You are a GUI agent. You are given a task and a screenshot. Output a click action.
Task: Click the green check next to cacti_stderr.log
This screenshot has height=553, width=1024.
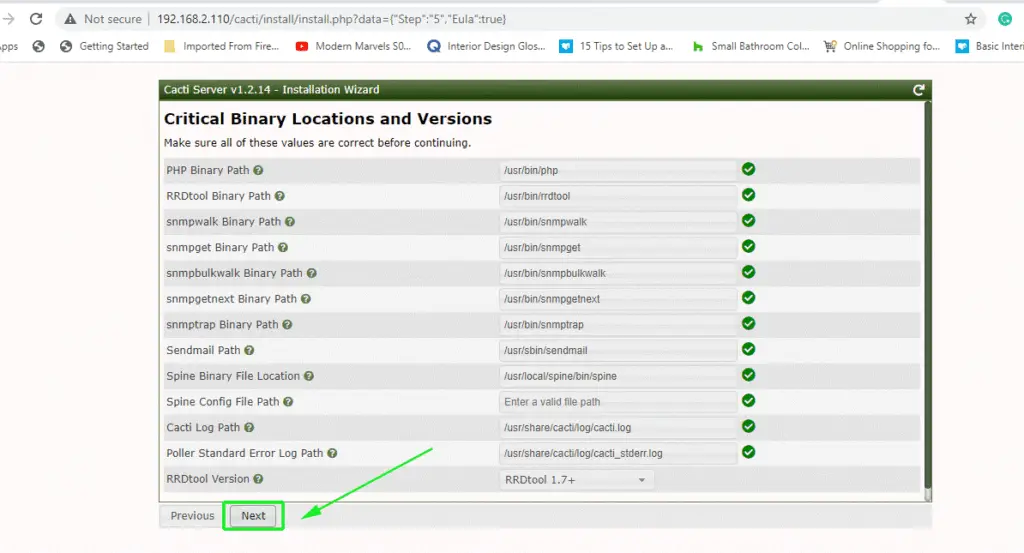click(x=748, y=452)
